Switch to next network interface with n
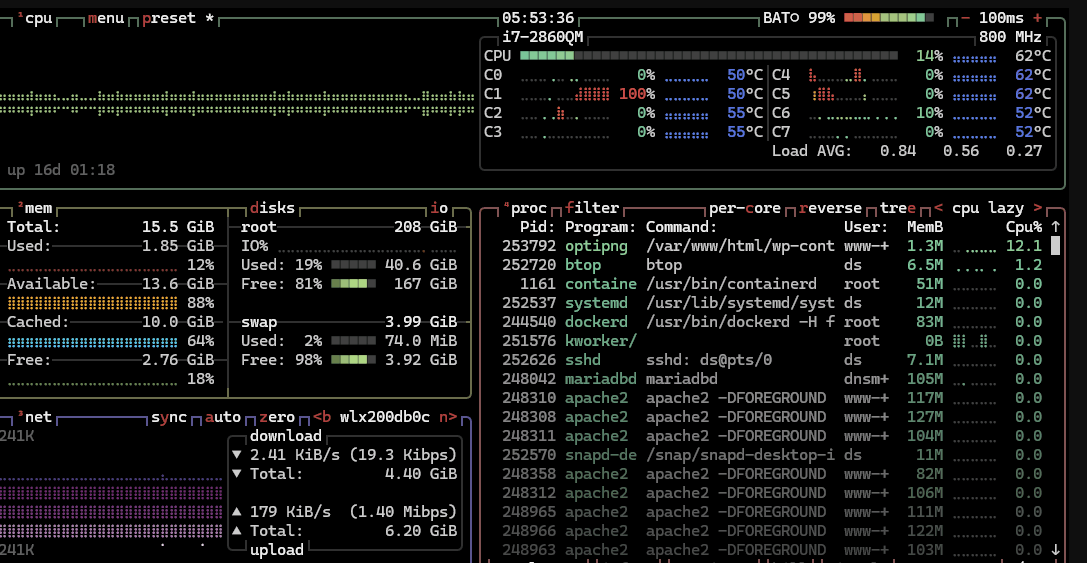Screen dimensions: 1087x563 (x=449, y=417)
